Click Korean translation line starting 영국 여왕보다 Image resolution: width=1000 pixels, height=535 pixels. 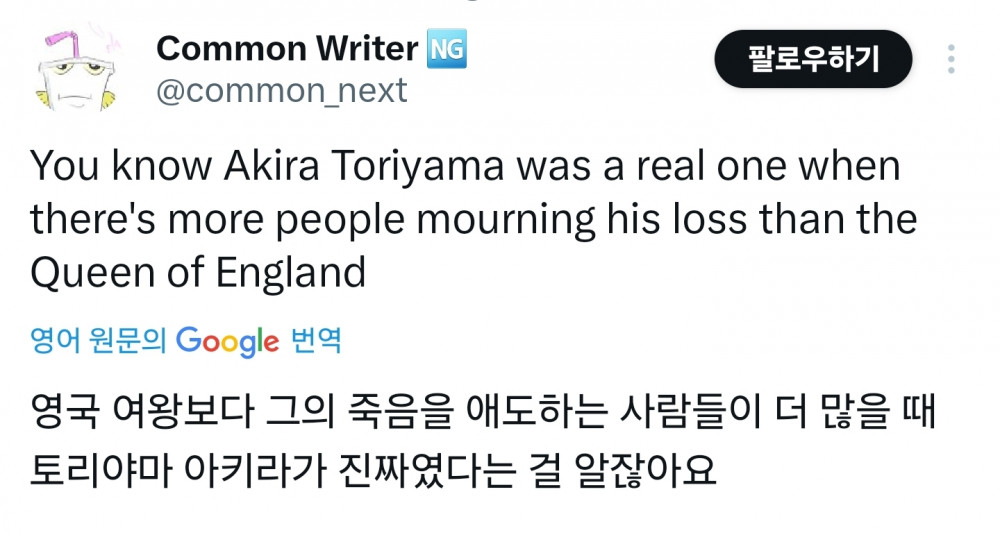[482, 411]
